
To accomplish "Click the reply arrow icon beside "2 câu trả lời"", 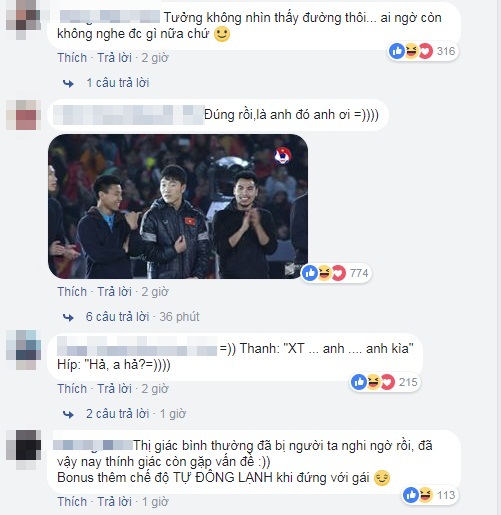I will pos(68,414).
